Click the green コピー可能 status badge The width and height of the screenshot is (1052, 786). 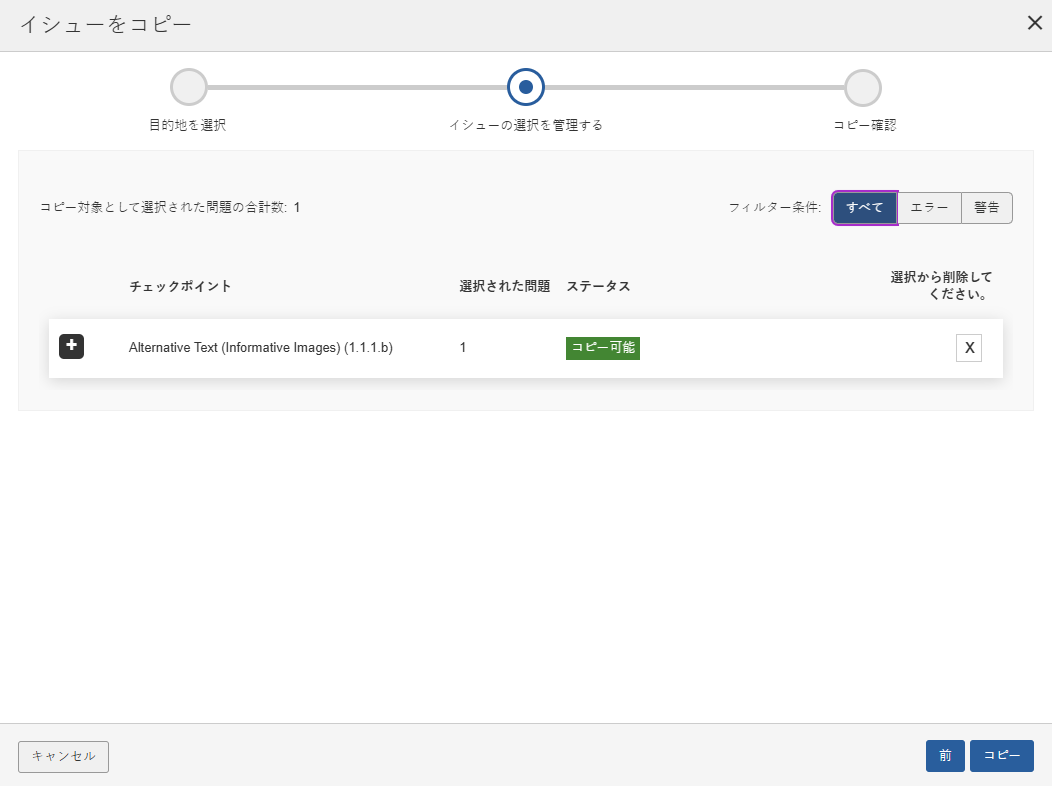(x=602, y=348)
